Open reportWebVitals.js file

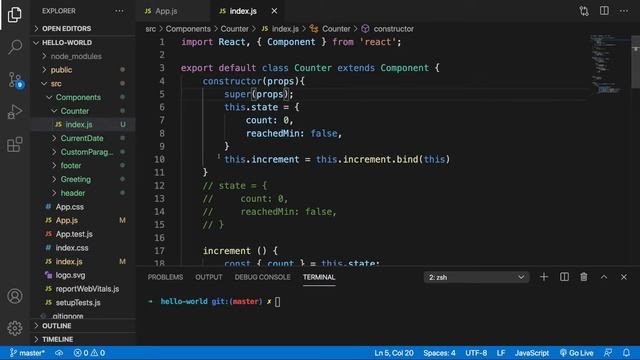[83, 289]
